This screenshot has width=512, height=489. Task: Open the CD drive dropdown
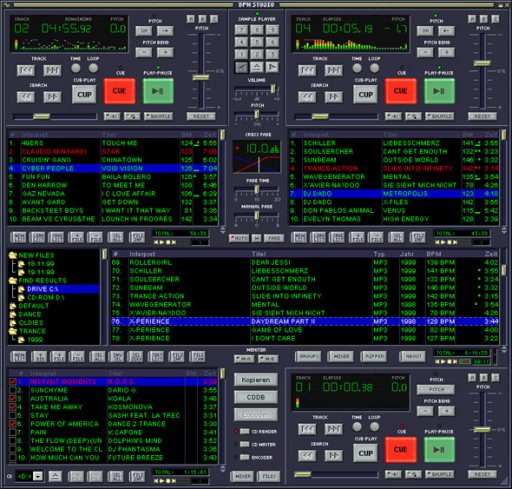coord(38,476)
